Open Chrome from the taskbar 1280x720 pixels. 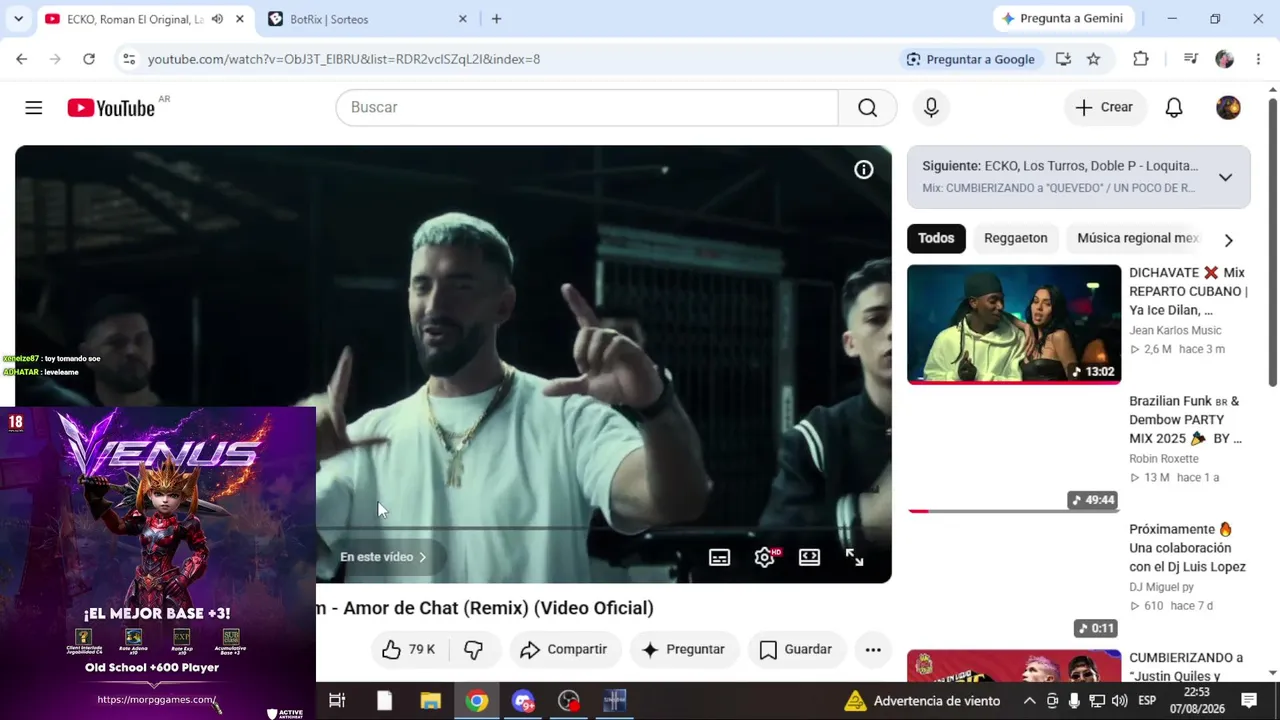coord(477,701)
